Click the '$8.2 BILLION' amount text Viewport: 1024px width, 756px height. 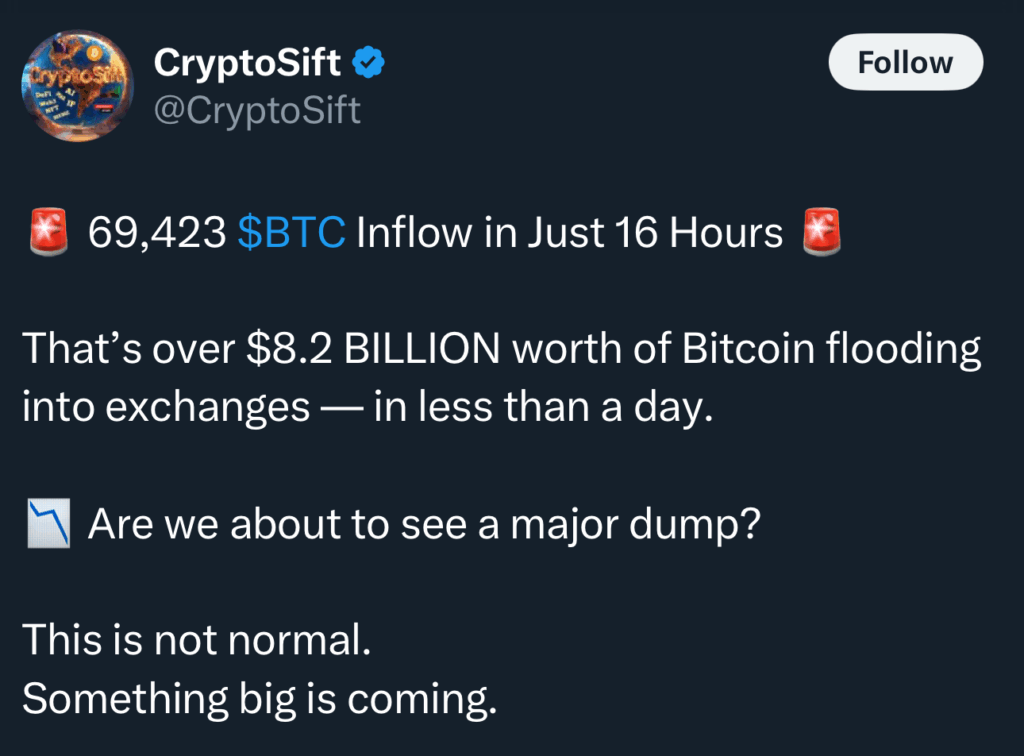pyautogui.click(x=373, y=349)
